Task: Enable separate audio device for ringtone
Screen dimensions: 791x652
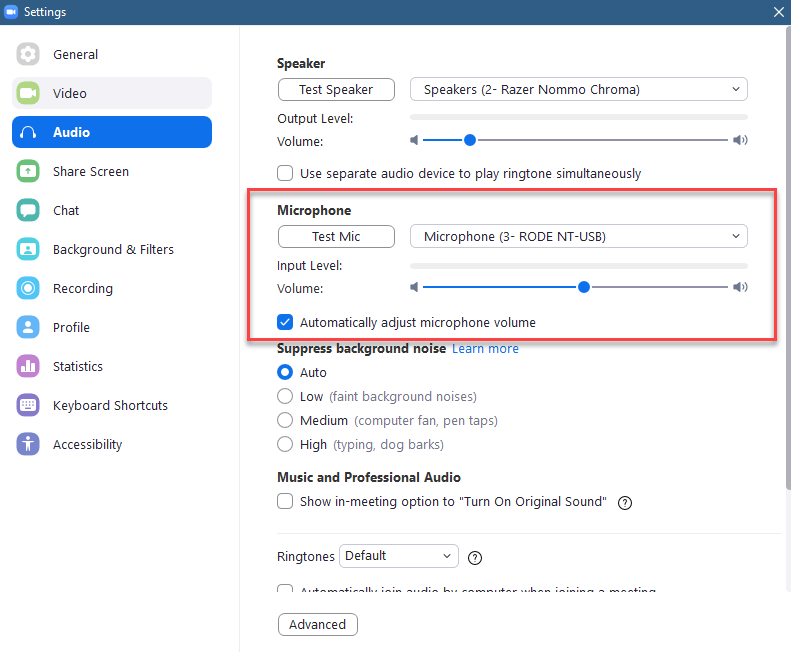Action: [285, 173]
